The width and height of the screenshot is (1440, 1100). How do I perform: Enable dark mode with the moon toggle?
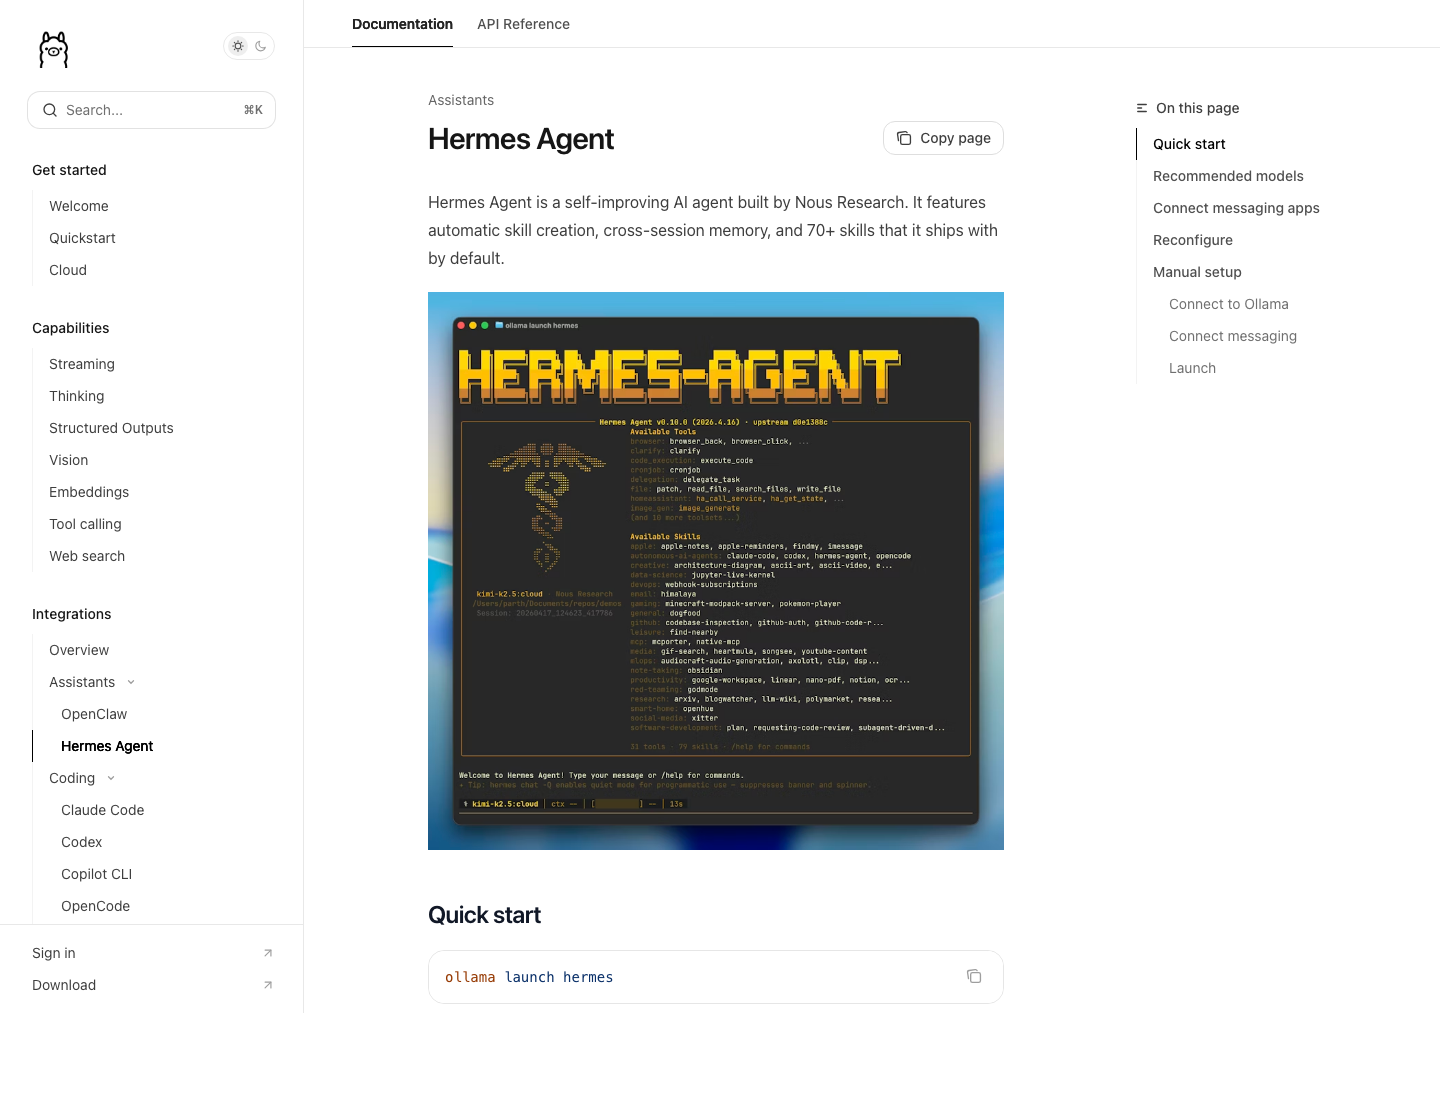click(x=261, y=46)
